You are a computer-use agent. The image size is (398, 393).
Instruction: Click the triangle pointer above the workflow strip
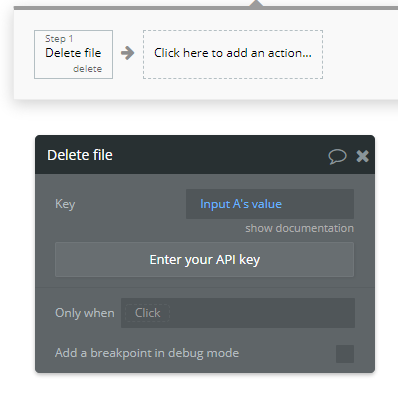(256, 3)
